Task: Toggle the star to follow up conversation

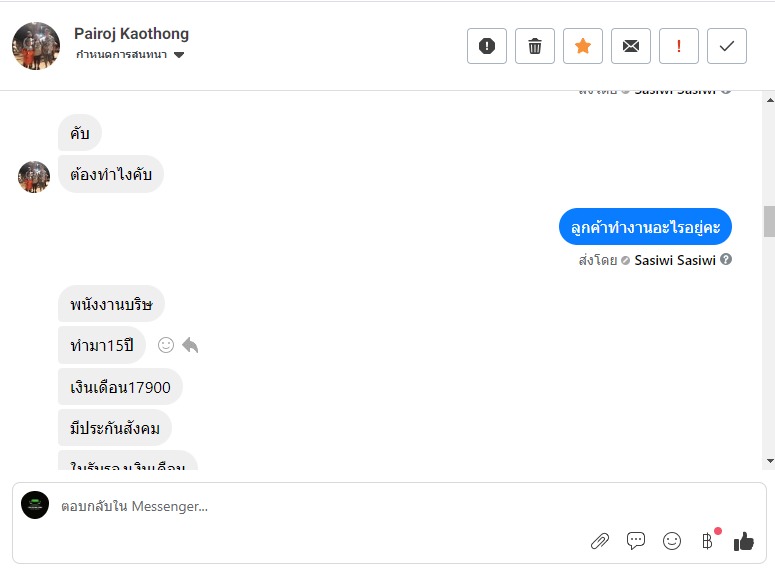Action: 583,46
